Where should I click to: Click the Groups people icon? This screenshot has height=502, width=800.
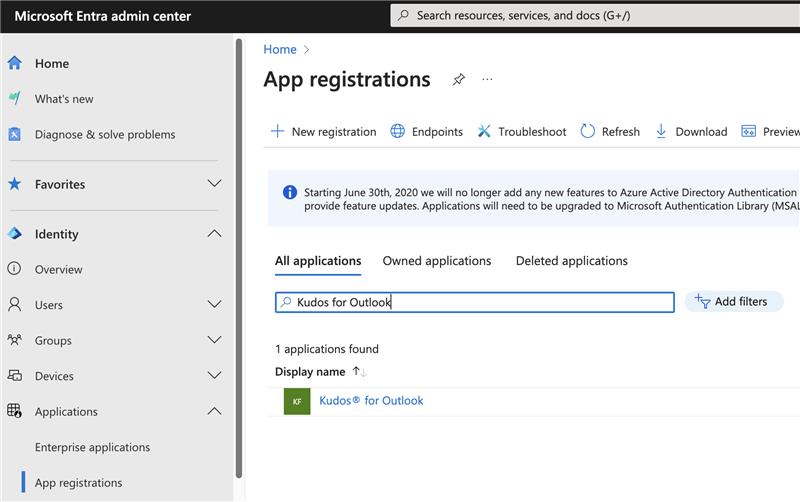tap(15, 340)
